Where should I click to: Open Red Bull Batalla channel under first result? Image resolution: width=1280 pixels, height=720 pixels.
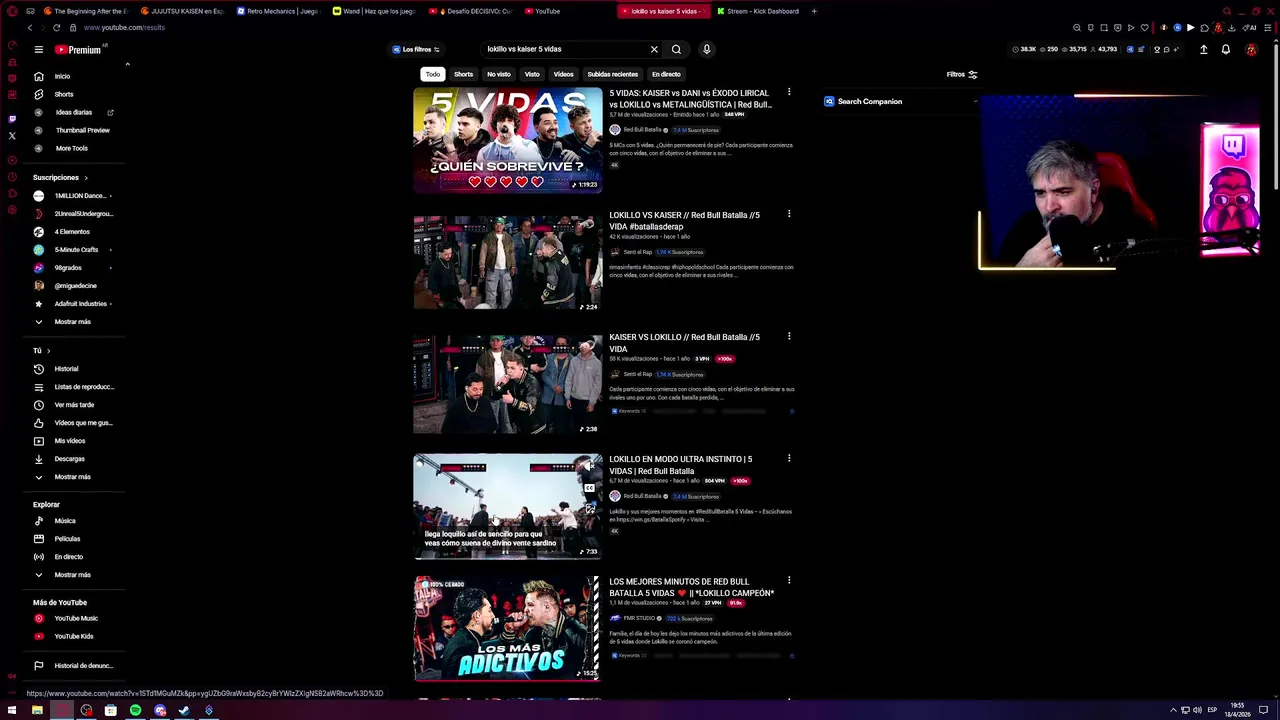point(642,130)
